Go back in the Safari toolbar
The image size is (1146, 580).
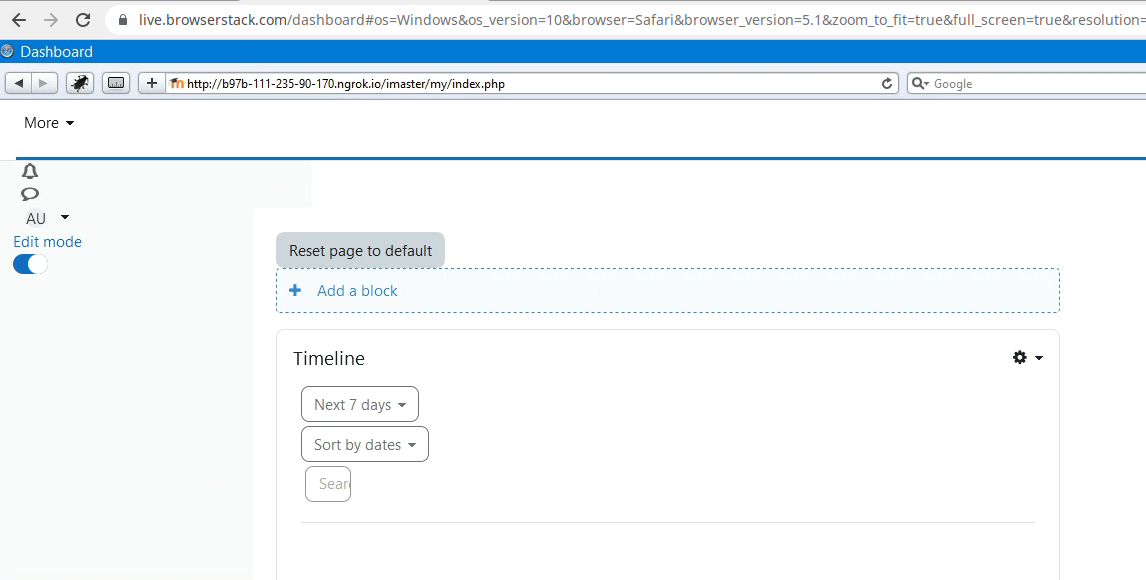tap(18, 83)
